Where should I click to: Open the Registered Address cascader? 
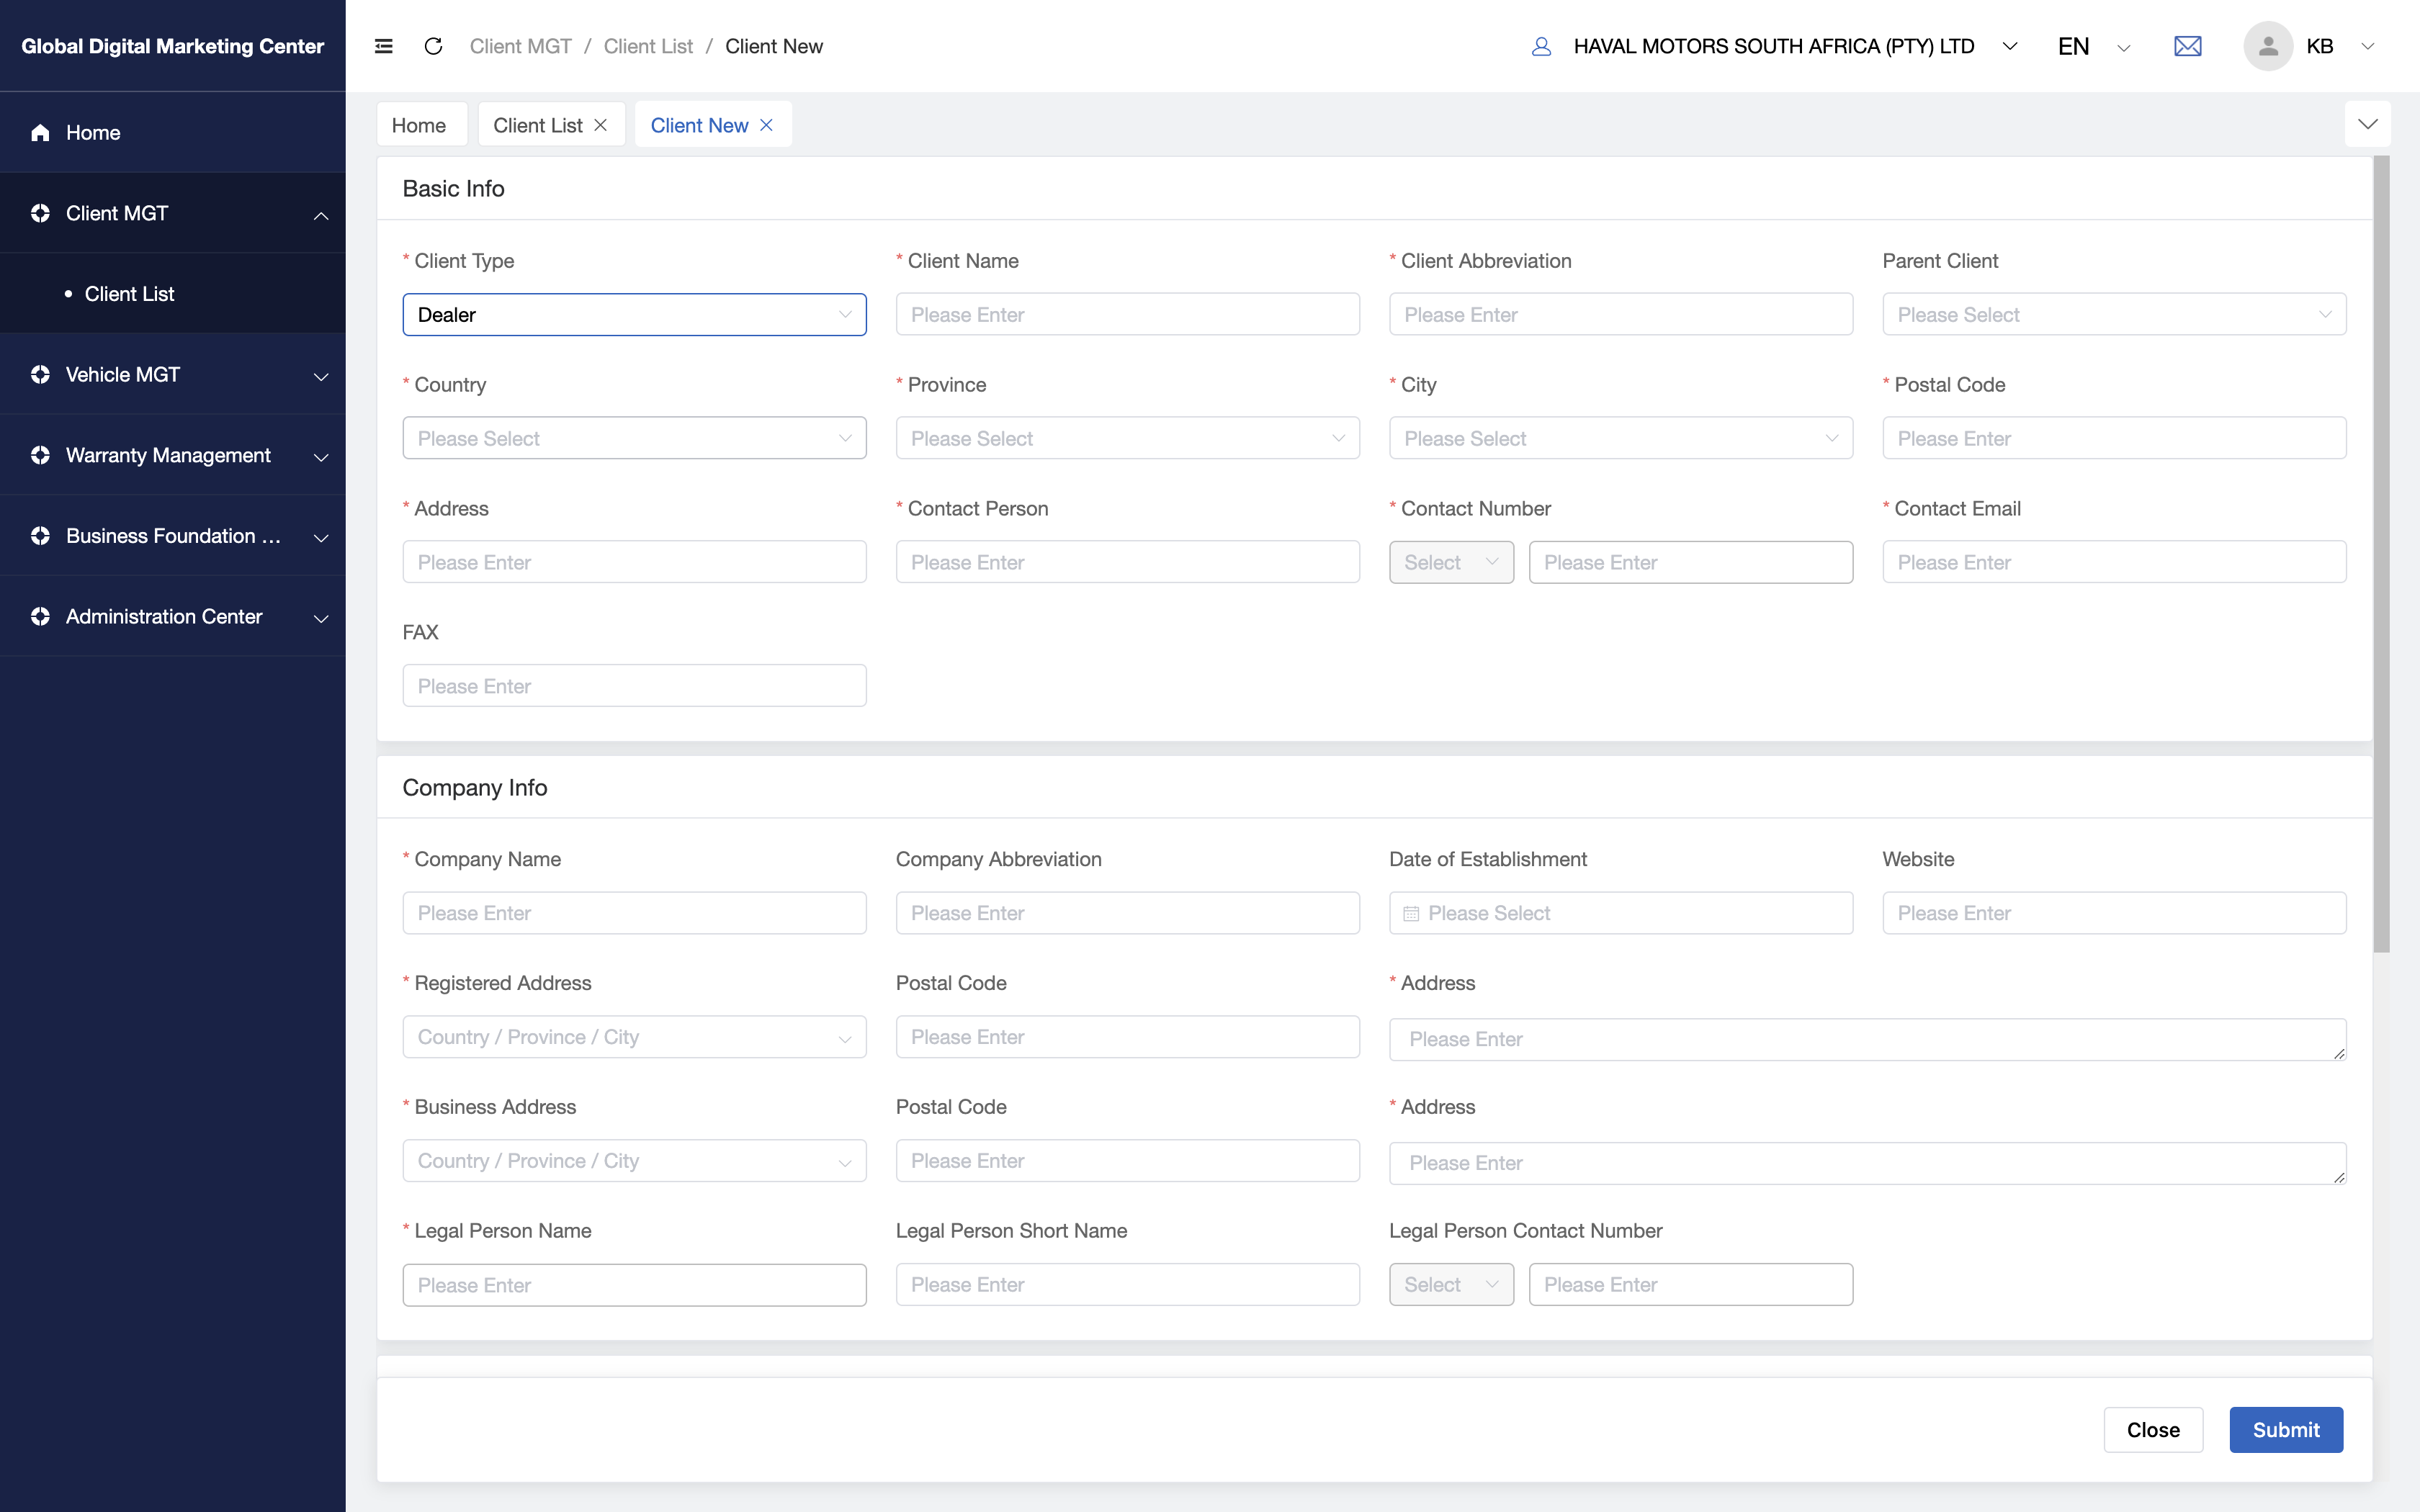coord(634,1037)
